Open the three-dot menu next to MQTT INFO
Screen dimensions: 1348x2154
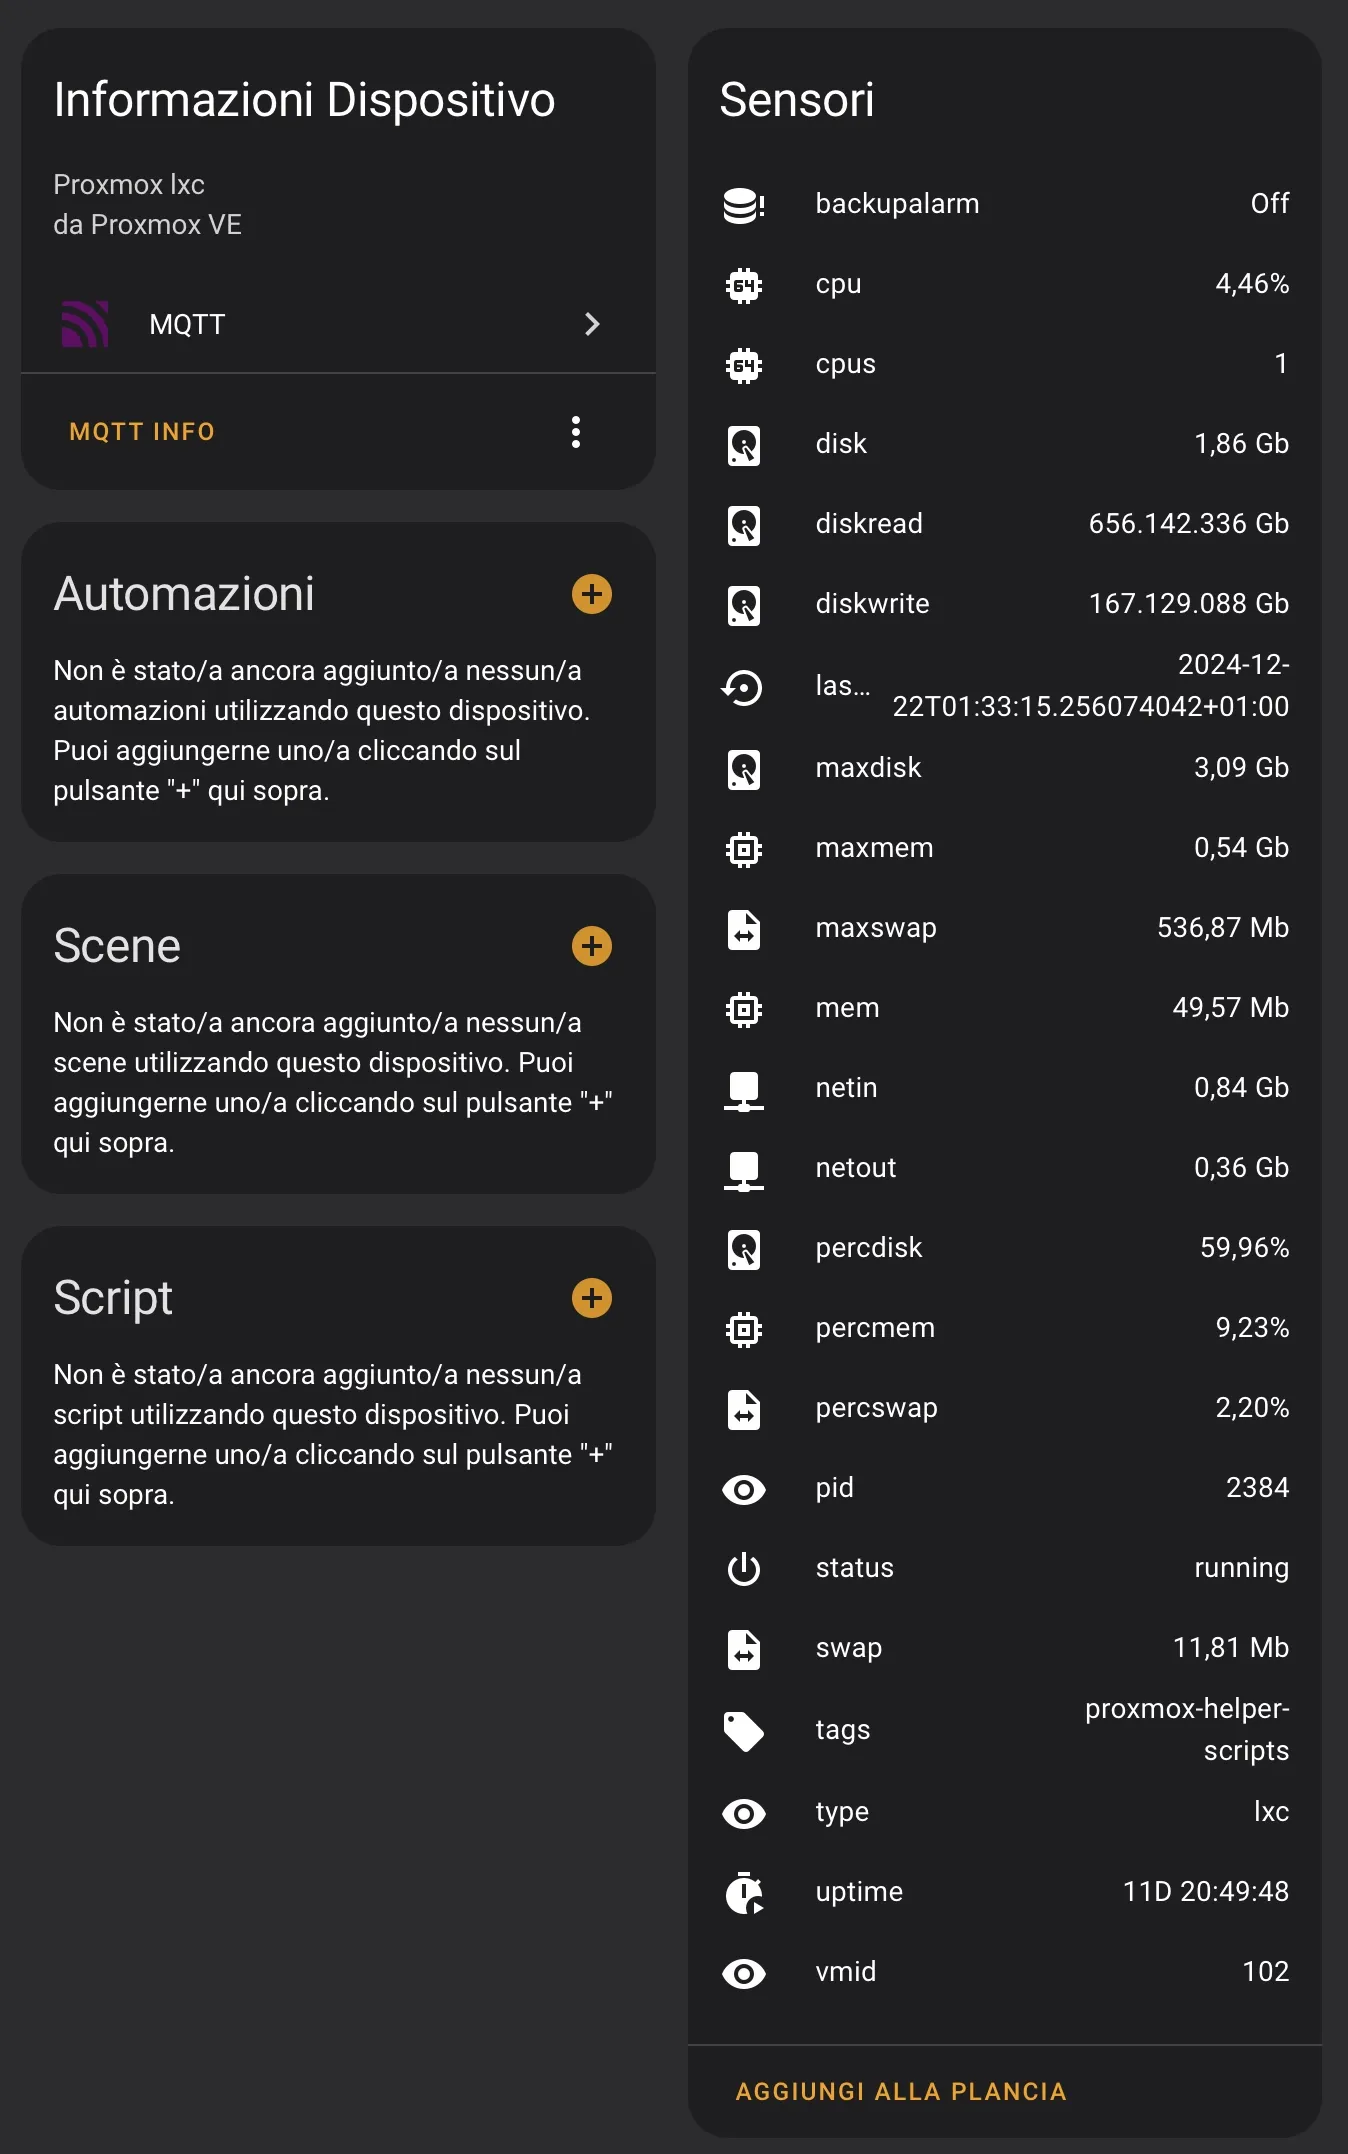pyautogui.click(x=575, y=432)
